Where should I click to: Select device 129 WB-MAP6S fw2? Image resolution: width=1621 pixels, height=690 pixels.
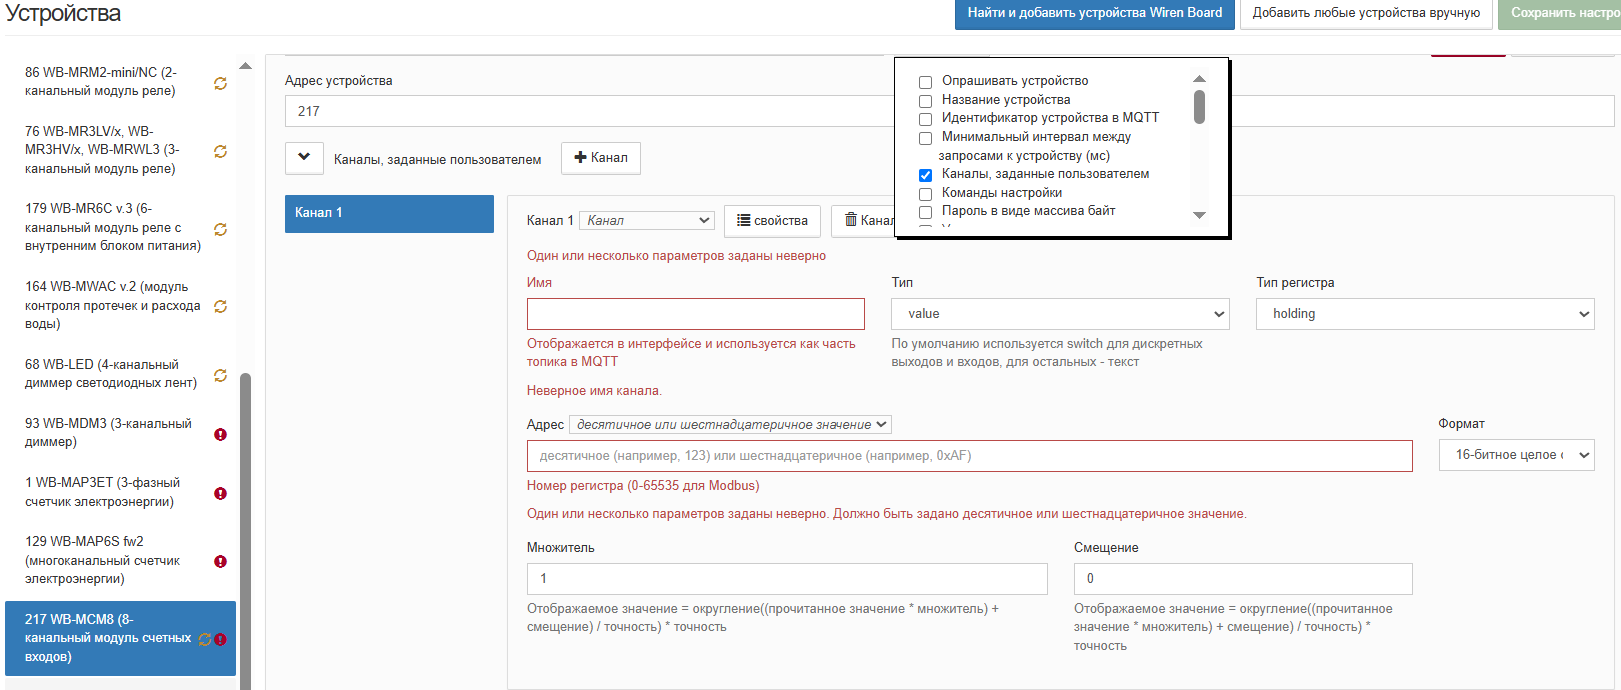tap(120, 560)
